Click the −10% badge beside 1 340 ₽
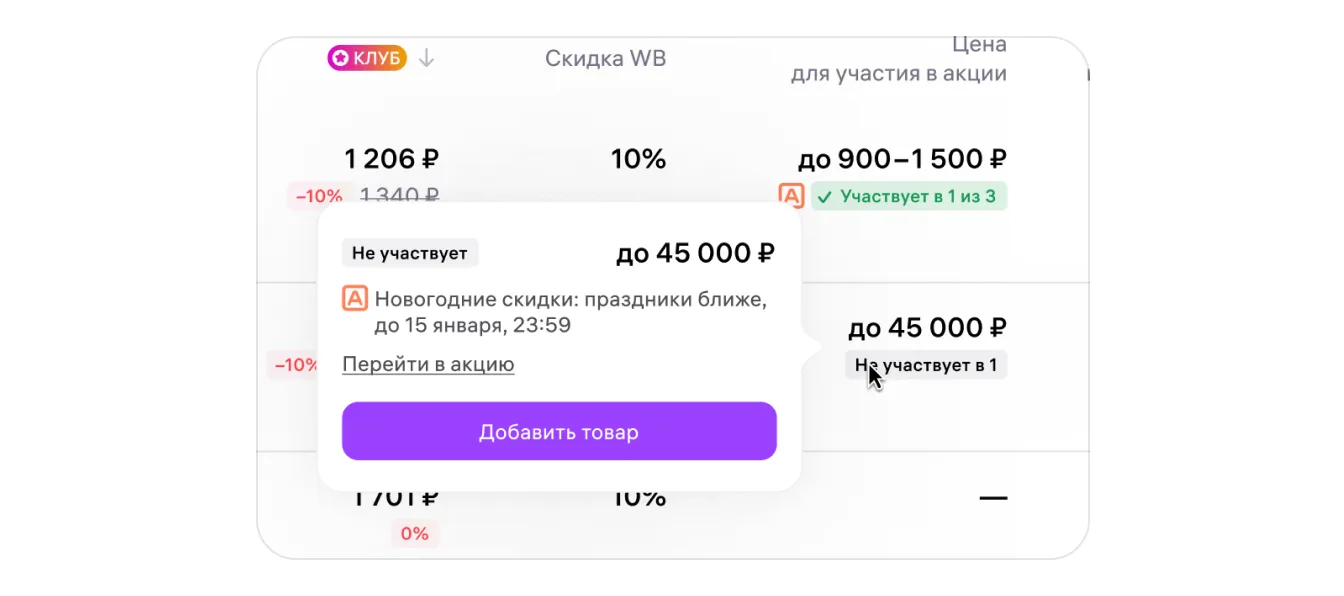Screen dimensions: 1344x596 tap(319, 196)
